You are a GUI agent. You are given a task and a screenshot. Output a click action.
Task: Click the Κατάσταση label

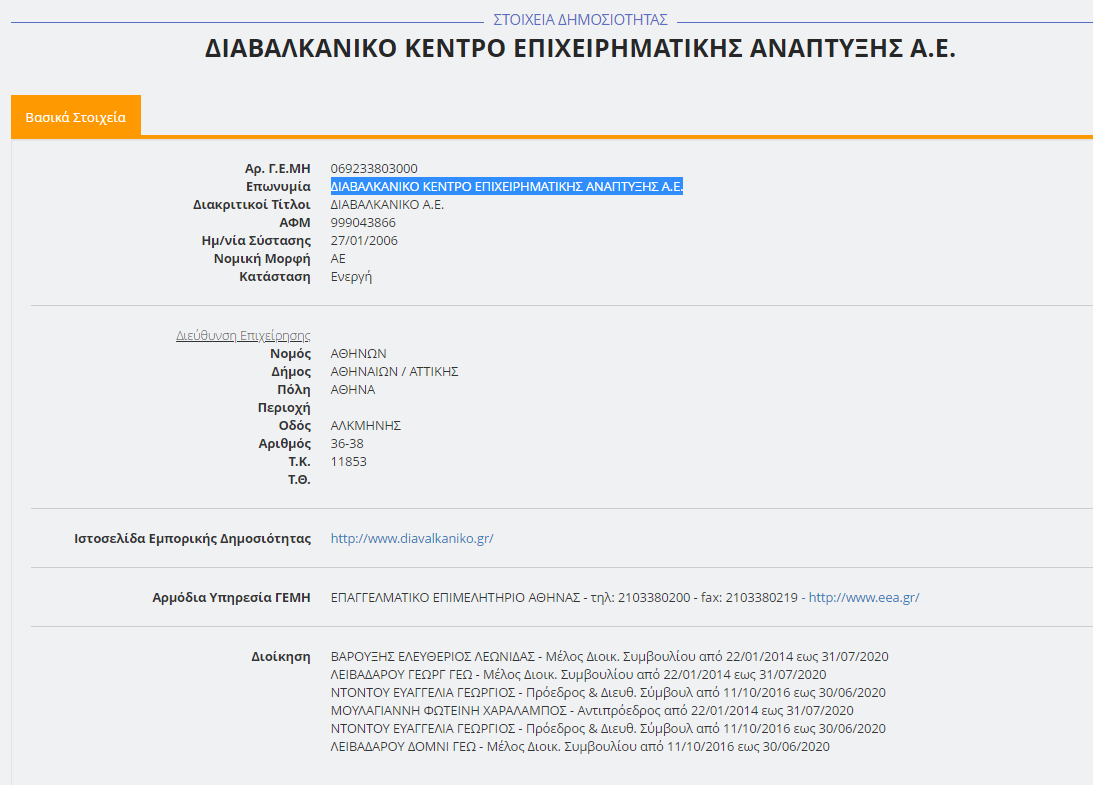tap(275, 277)
